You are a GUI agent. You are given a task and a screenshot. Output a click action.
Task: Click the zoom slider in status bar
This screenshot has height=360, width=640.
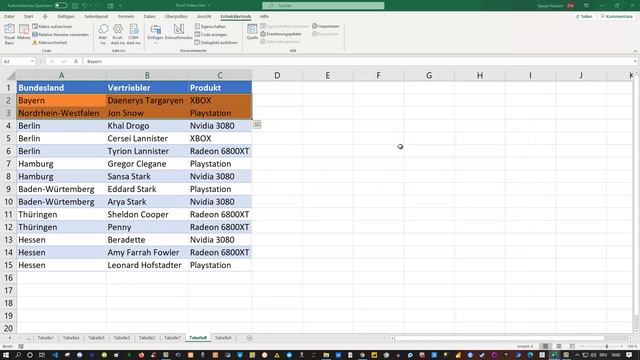coord(607,346)
